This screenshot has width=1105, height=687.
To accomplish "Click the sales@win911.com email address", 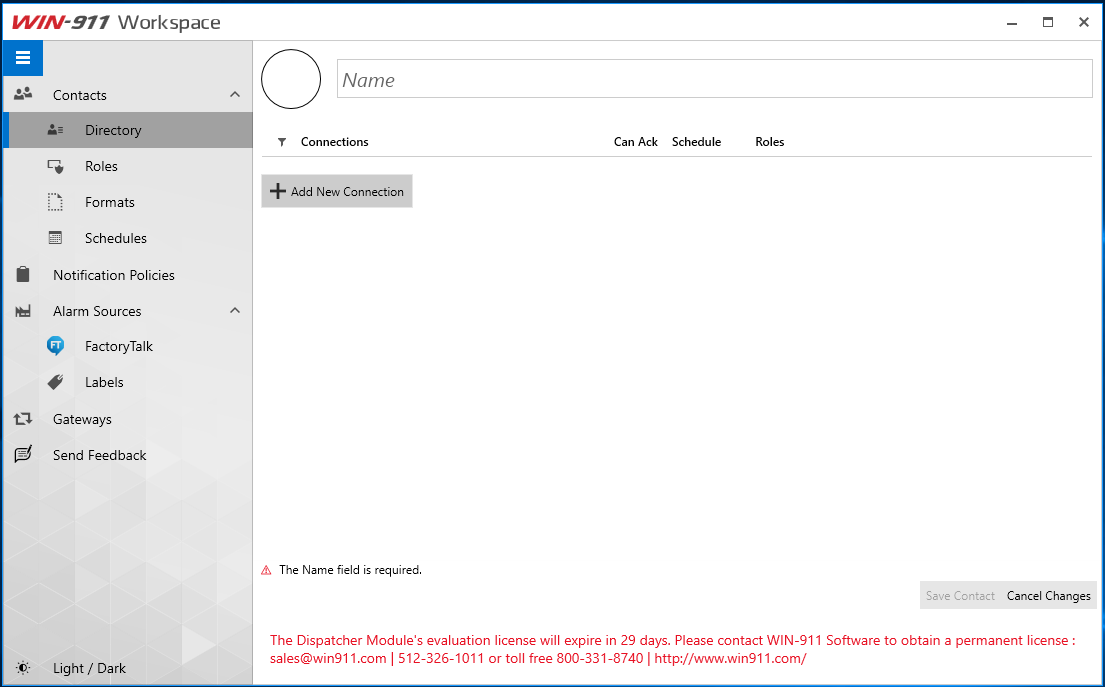I will coord(328,658).
